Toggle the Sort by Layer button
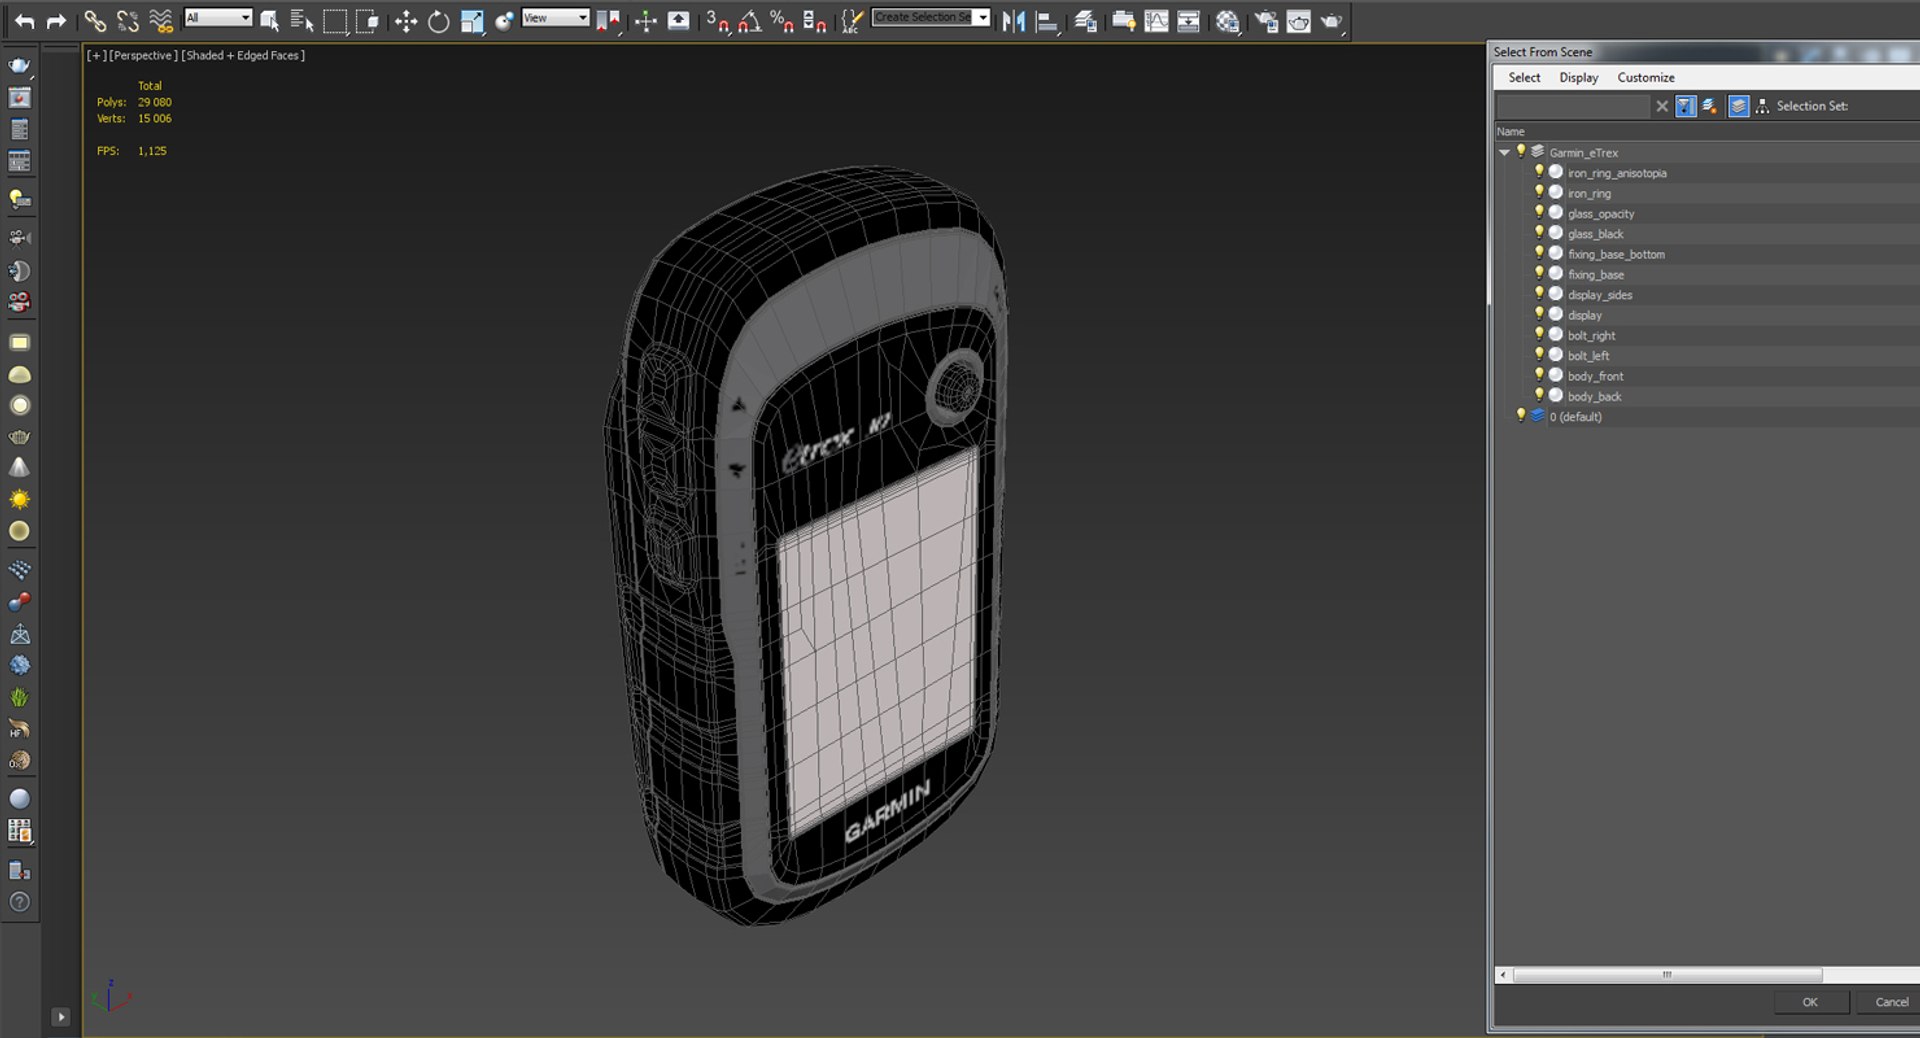Image resolution: width=1920 pixels, height=1038 pixels. coord(1739,106)
